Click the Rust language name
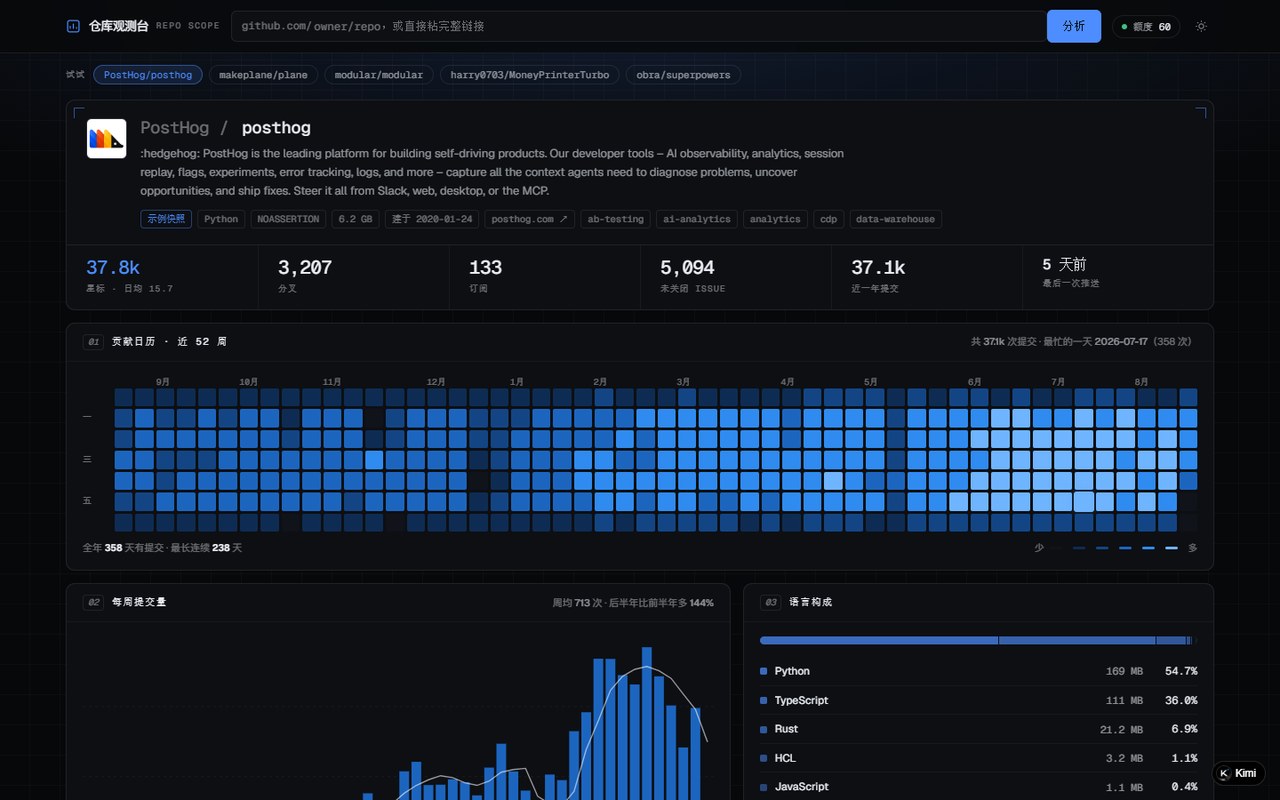 point(786,729)
